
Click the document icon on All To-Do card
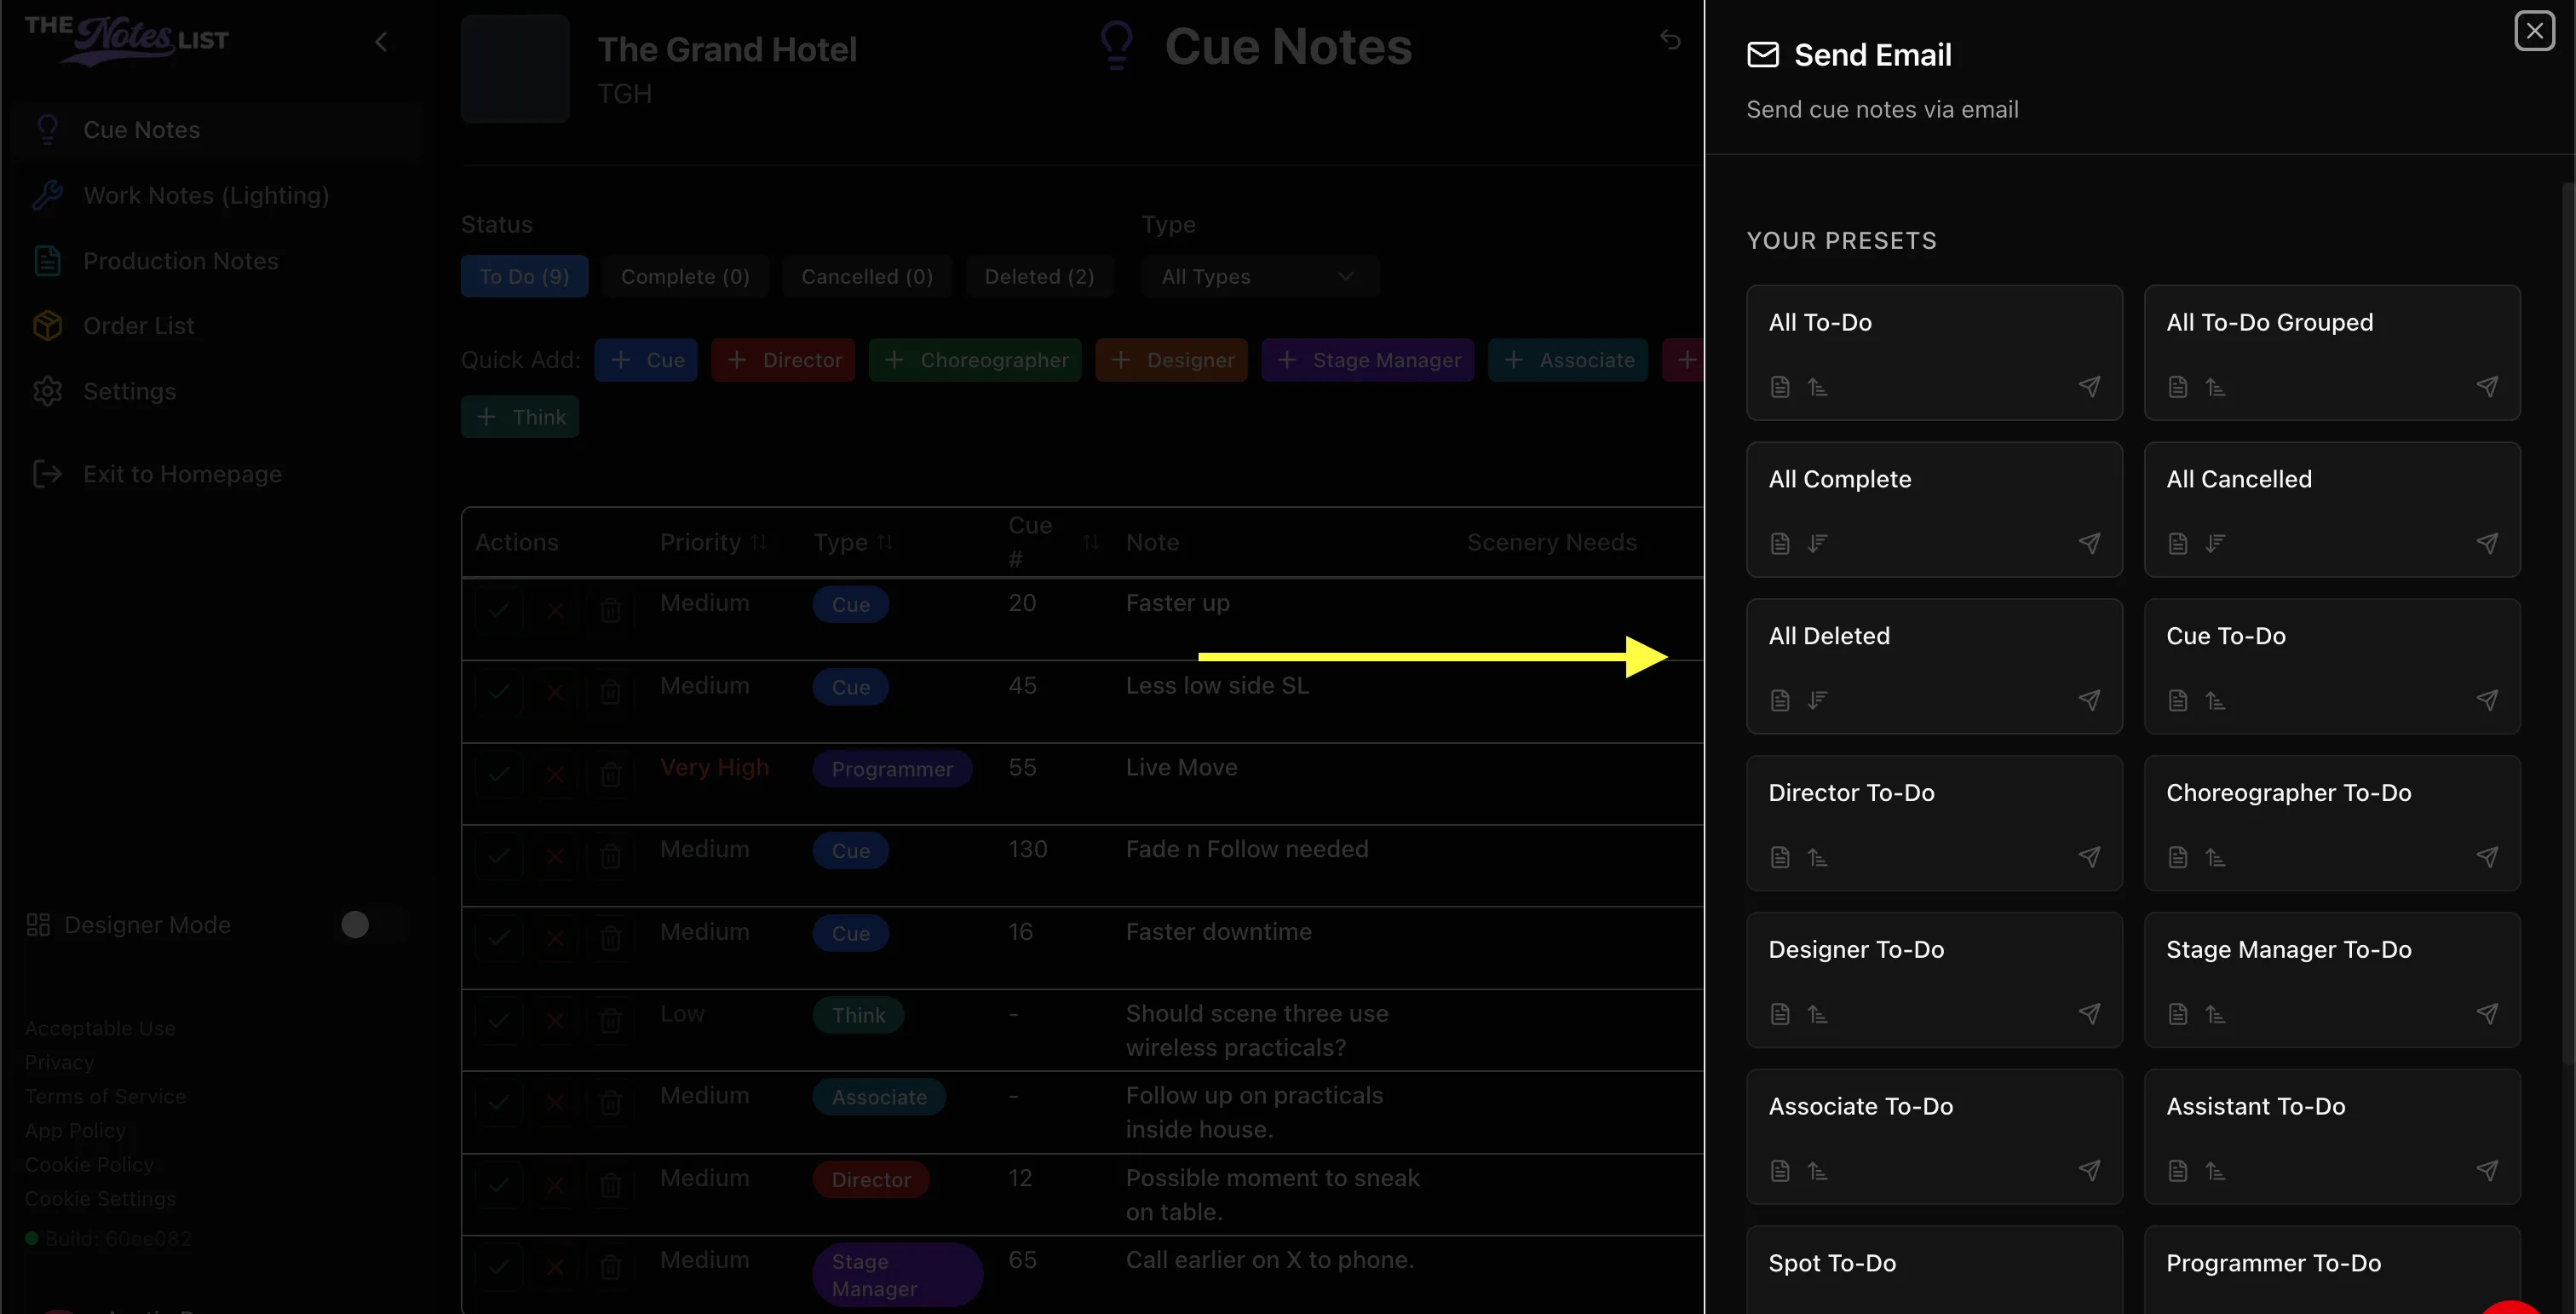click(x=1780, y=387)
